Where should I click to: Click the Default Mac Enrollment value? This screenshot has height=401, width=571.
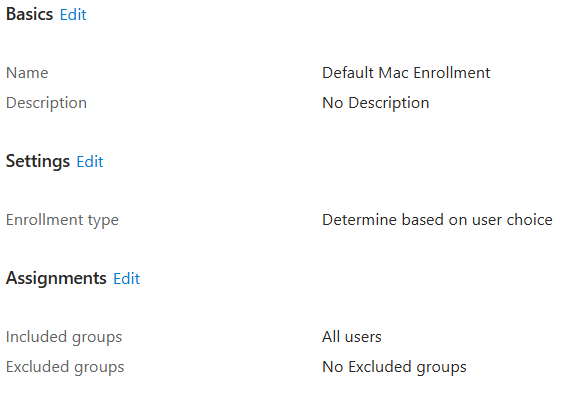(406, 73)
